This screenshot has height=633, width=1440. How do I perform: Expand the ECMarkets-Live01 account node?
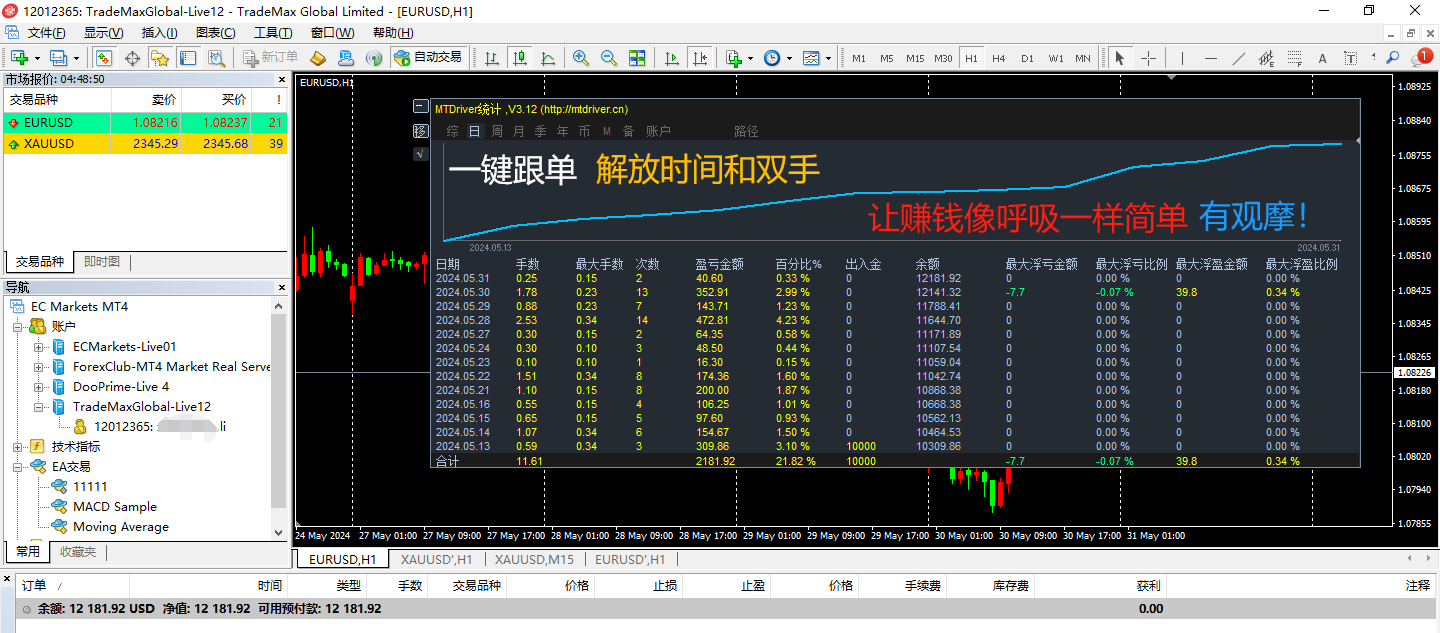(39, 347)
